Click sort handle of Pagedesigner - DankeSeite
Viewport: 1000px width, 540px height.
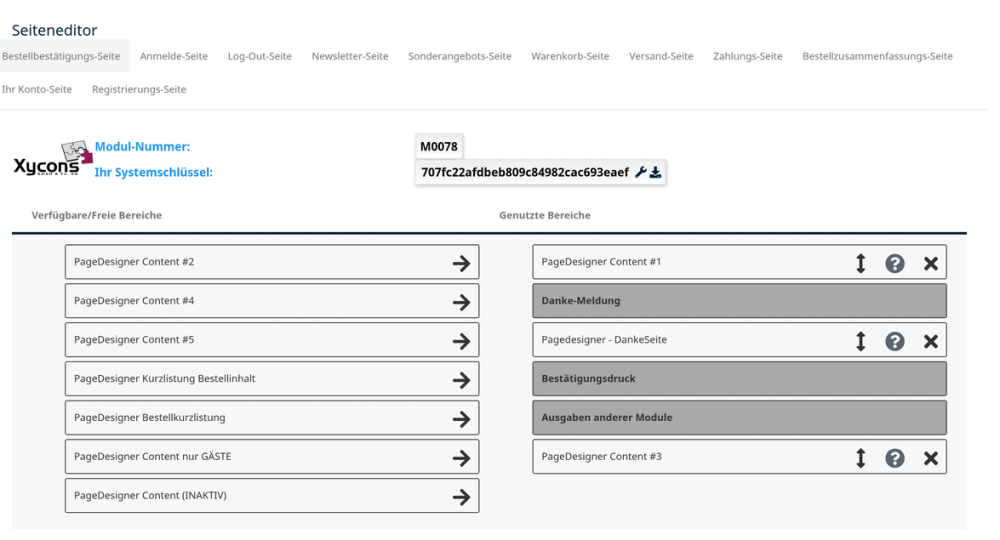[x=860, y=341]
